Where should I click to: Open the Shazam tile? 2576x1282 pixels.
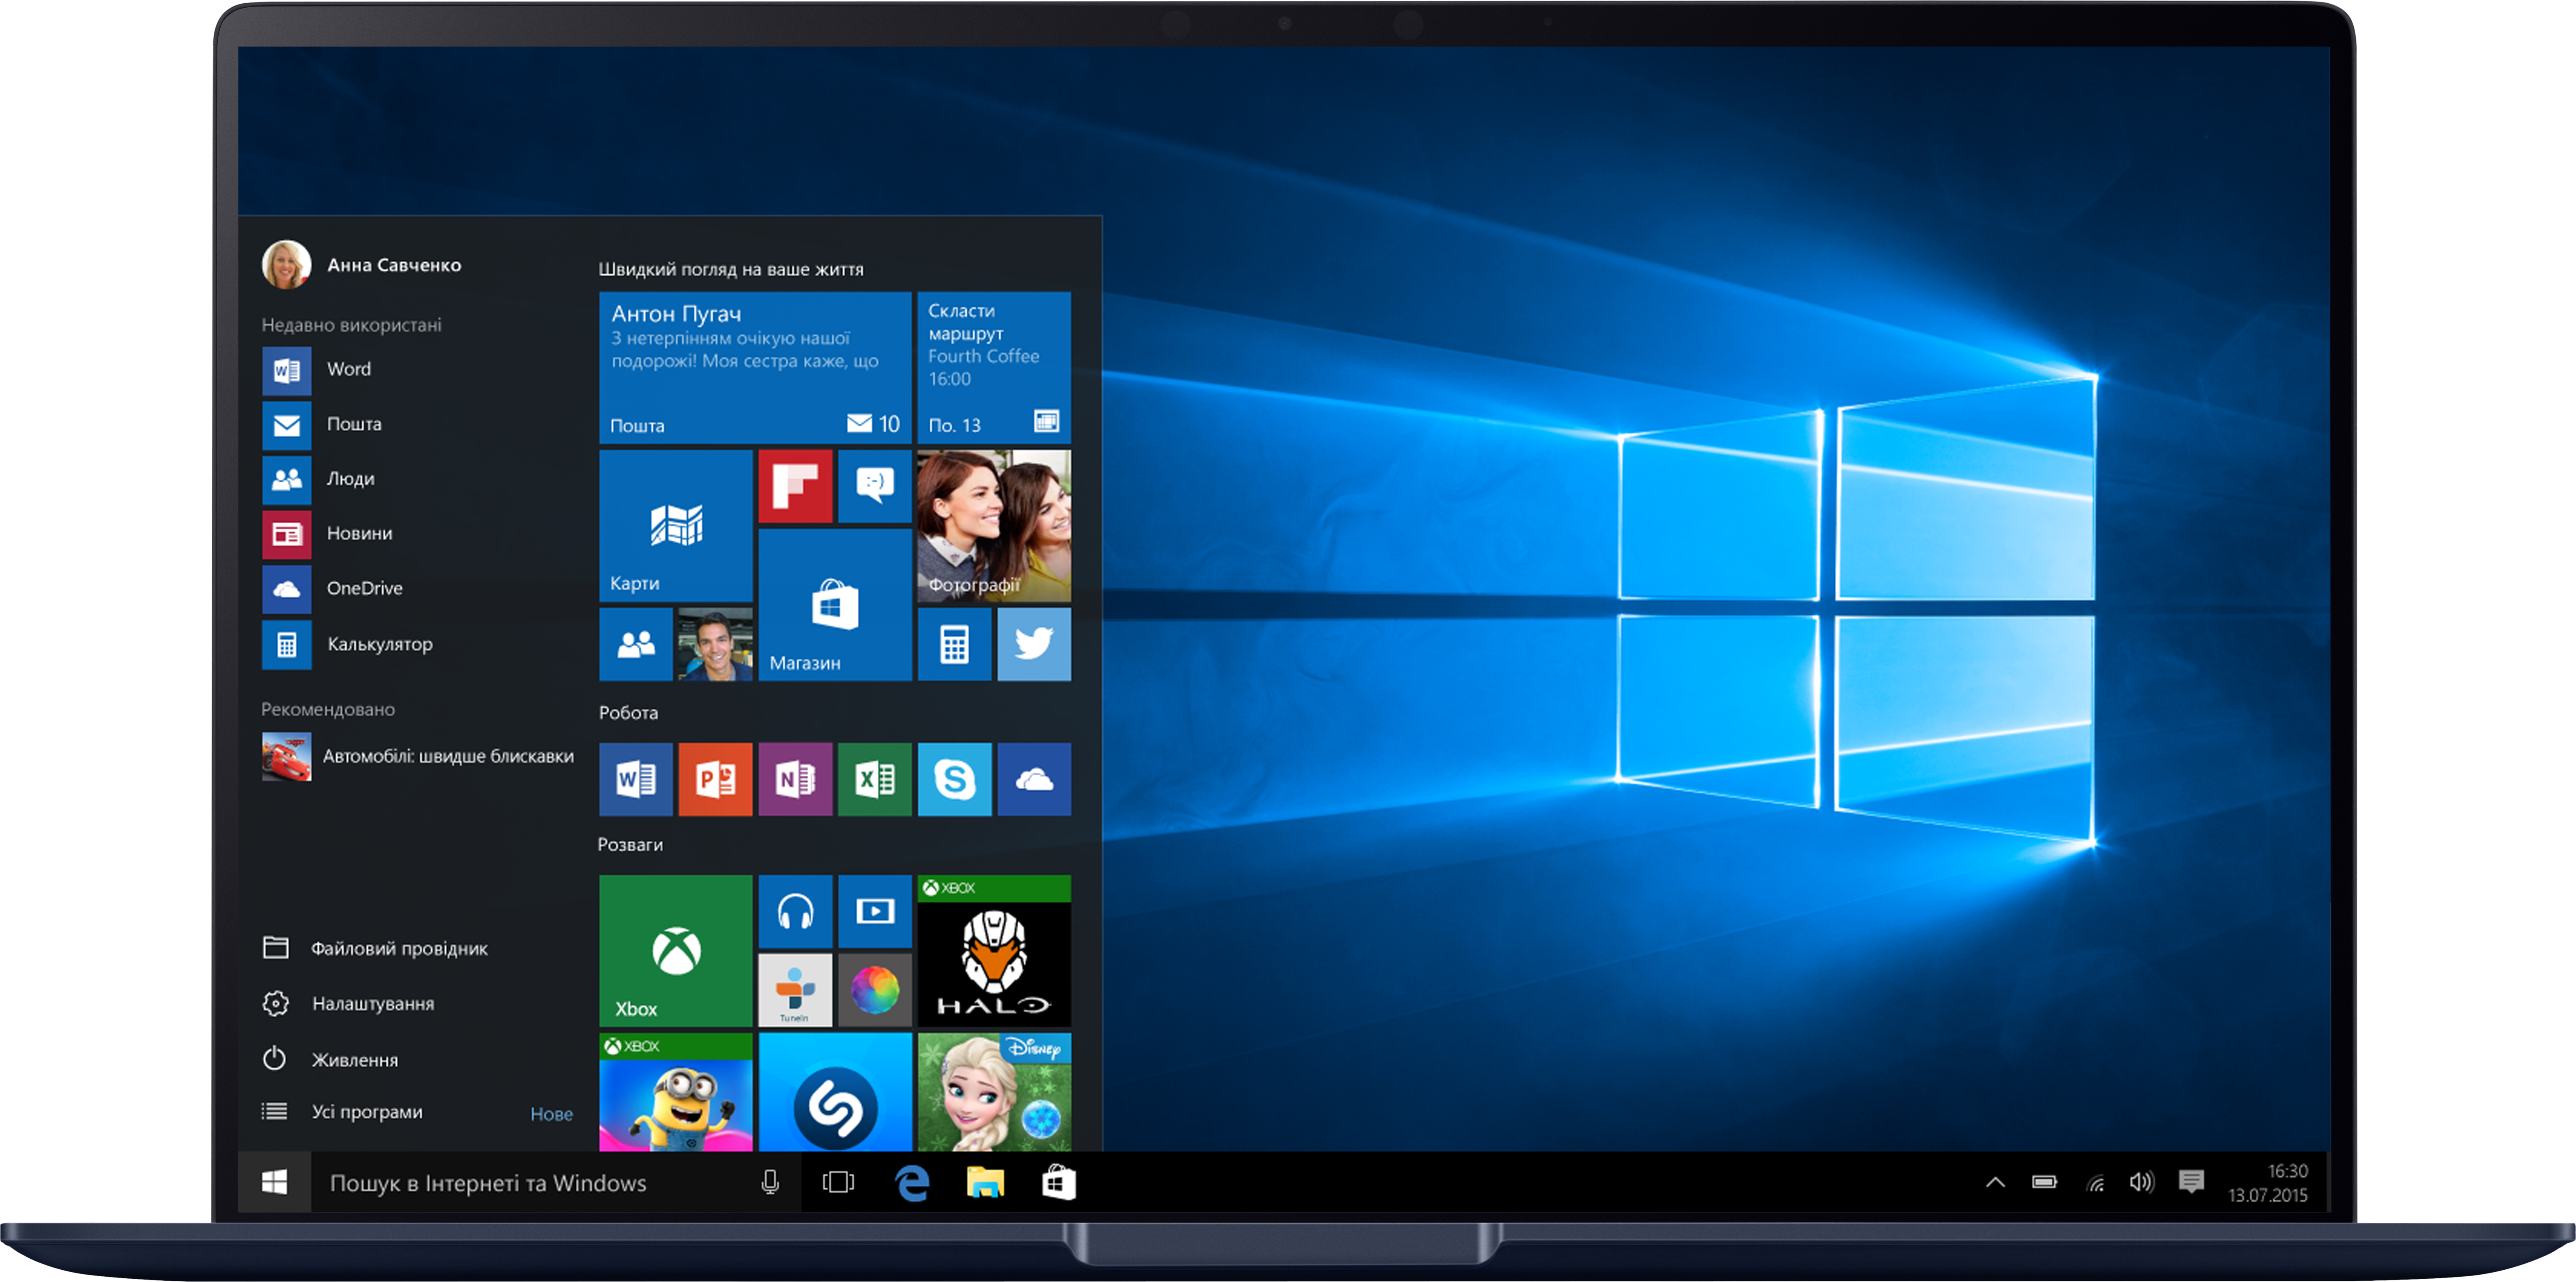coord(835,1095)
